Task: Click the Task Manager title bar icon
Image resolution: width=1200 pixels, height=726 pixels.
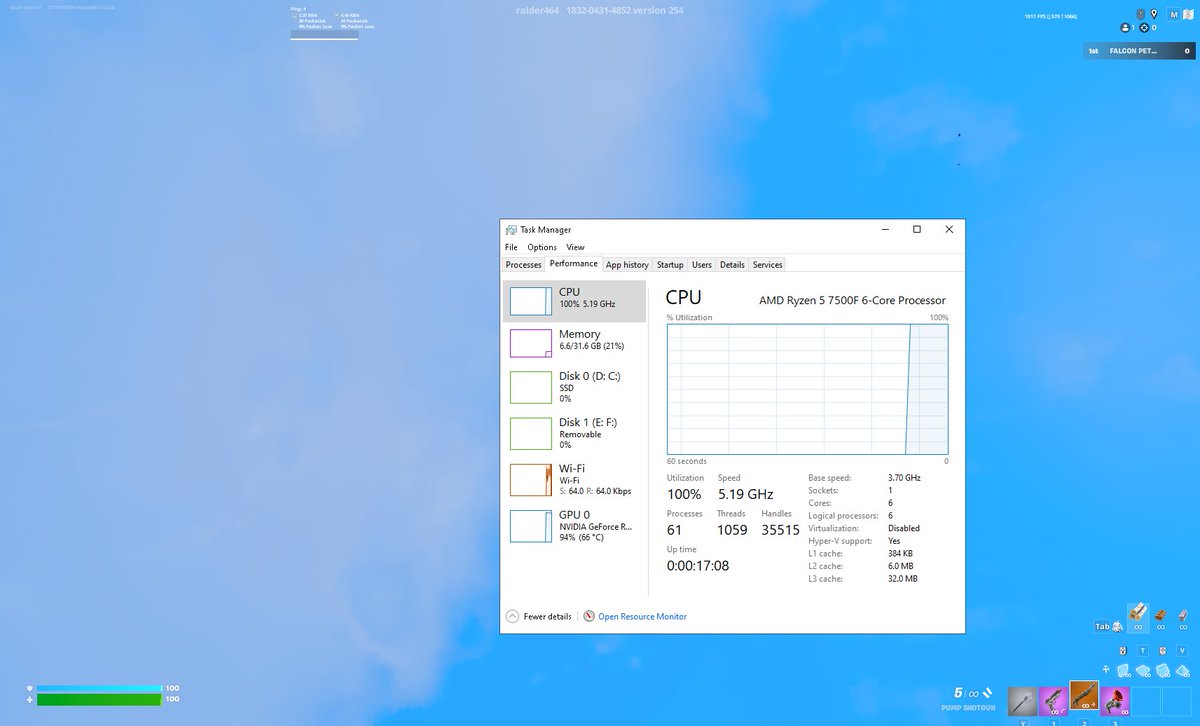Action: point(511,229)
